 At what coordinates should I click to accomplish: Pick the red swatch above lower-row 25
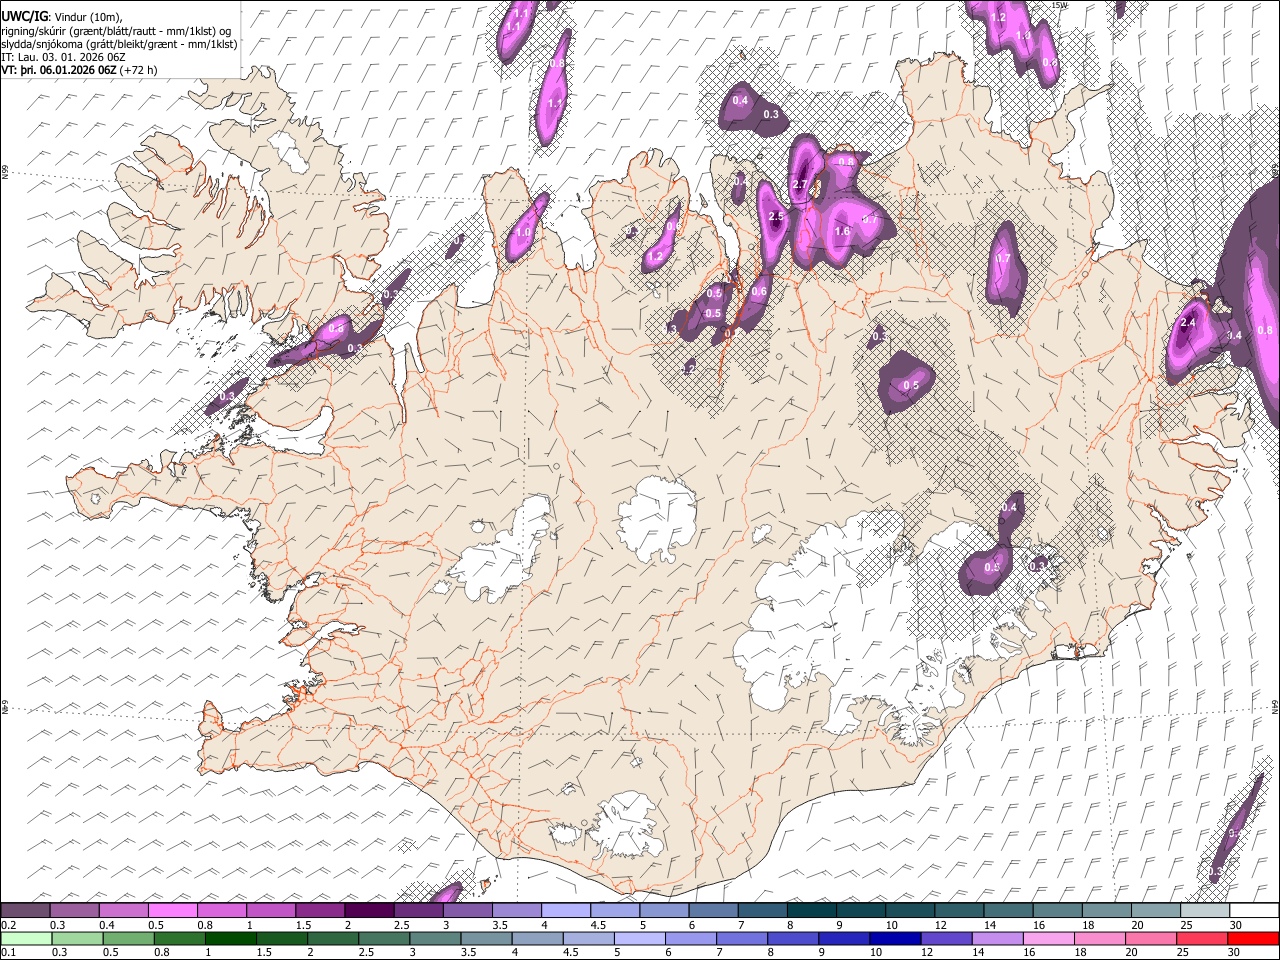[1202, 938]
